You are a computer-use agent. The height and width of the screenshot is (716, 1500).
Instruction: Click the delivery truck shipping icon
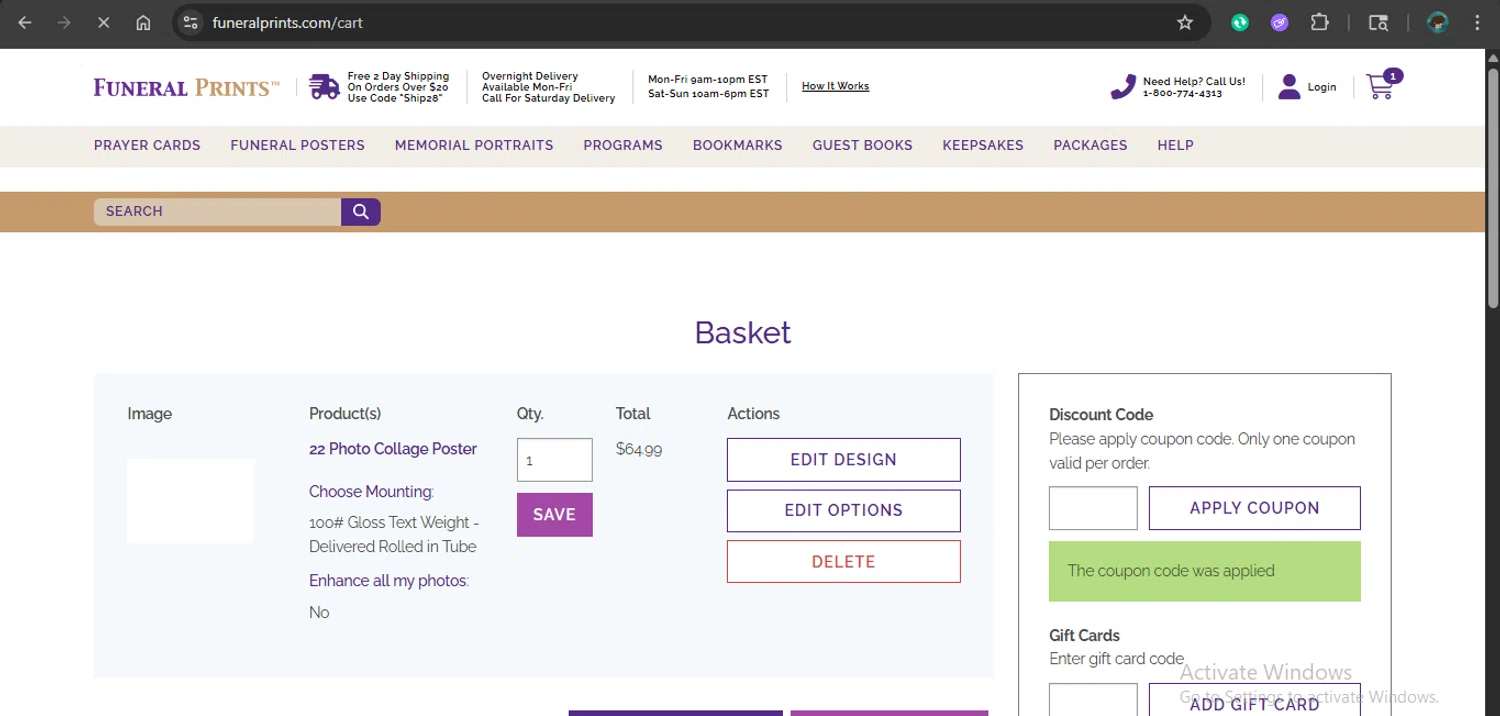tap(324, 87)
